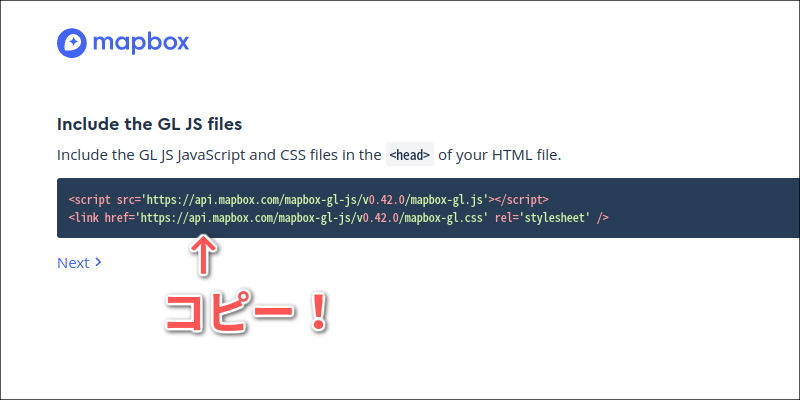Click the 'of your HTML file.' text
Image resolution: width=800 pixels, height=400 pixels.
(x=499, y=155)
